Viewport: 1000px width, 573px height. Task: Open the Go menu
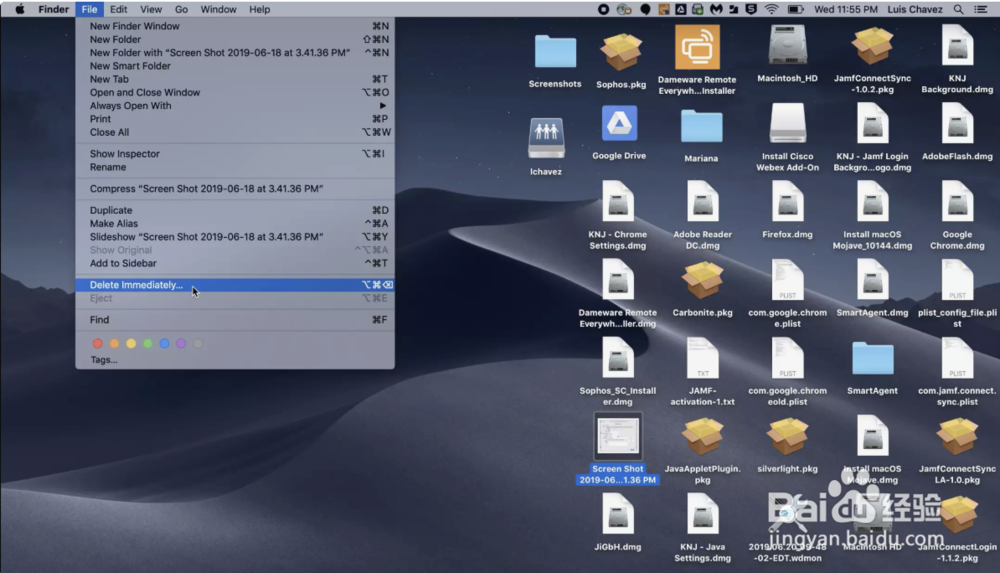[181, 9]
